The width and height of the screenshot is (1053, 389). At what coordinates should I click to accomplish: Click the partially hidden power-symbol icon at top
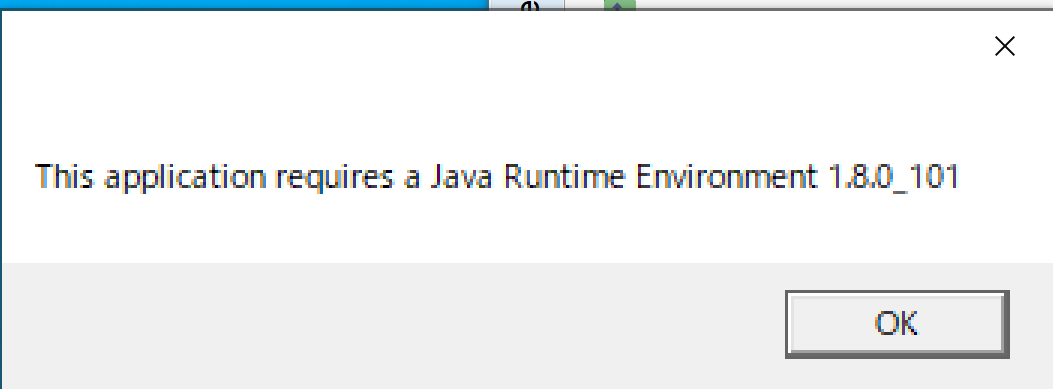(529, 5)
